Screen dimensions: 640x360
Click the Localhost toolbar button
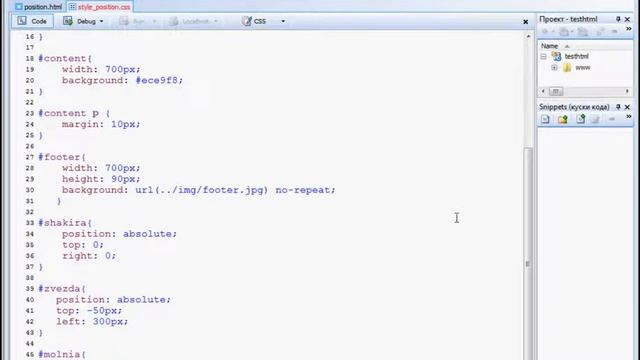point(190,21)
